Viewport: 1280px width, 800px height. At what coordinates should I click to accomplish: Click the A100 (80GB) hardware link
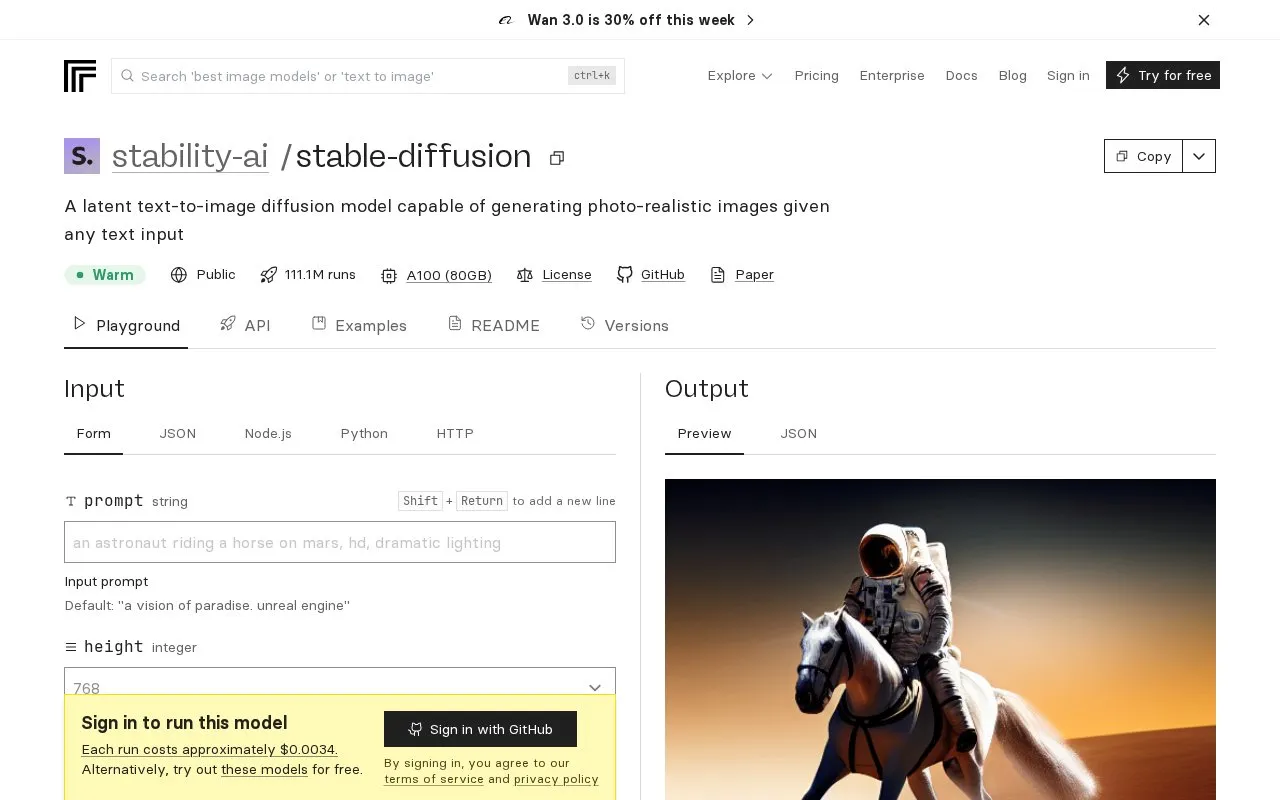[449, 275]
